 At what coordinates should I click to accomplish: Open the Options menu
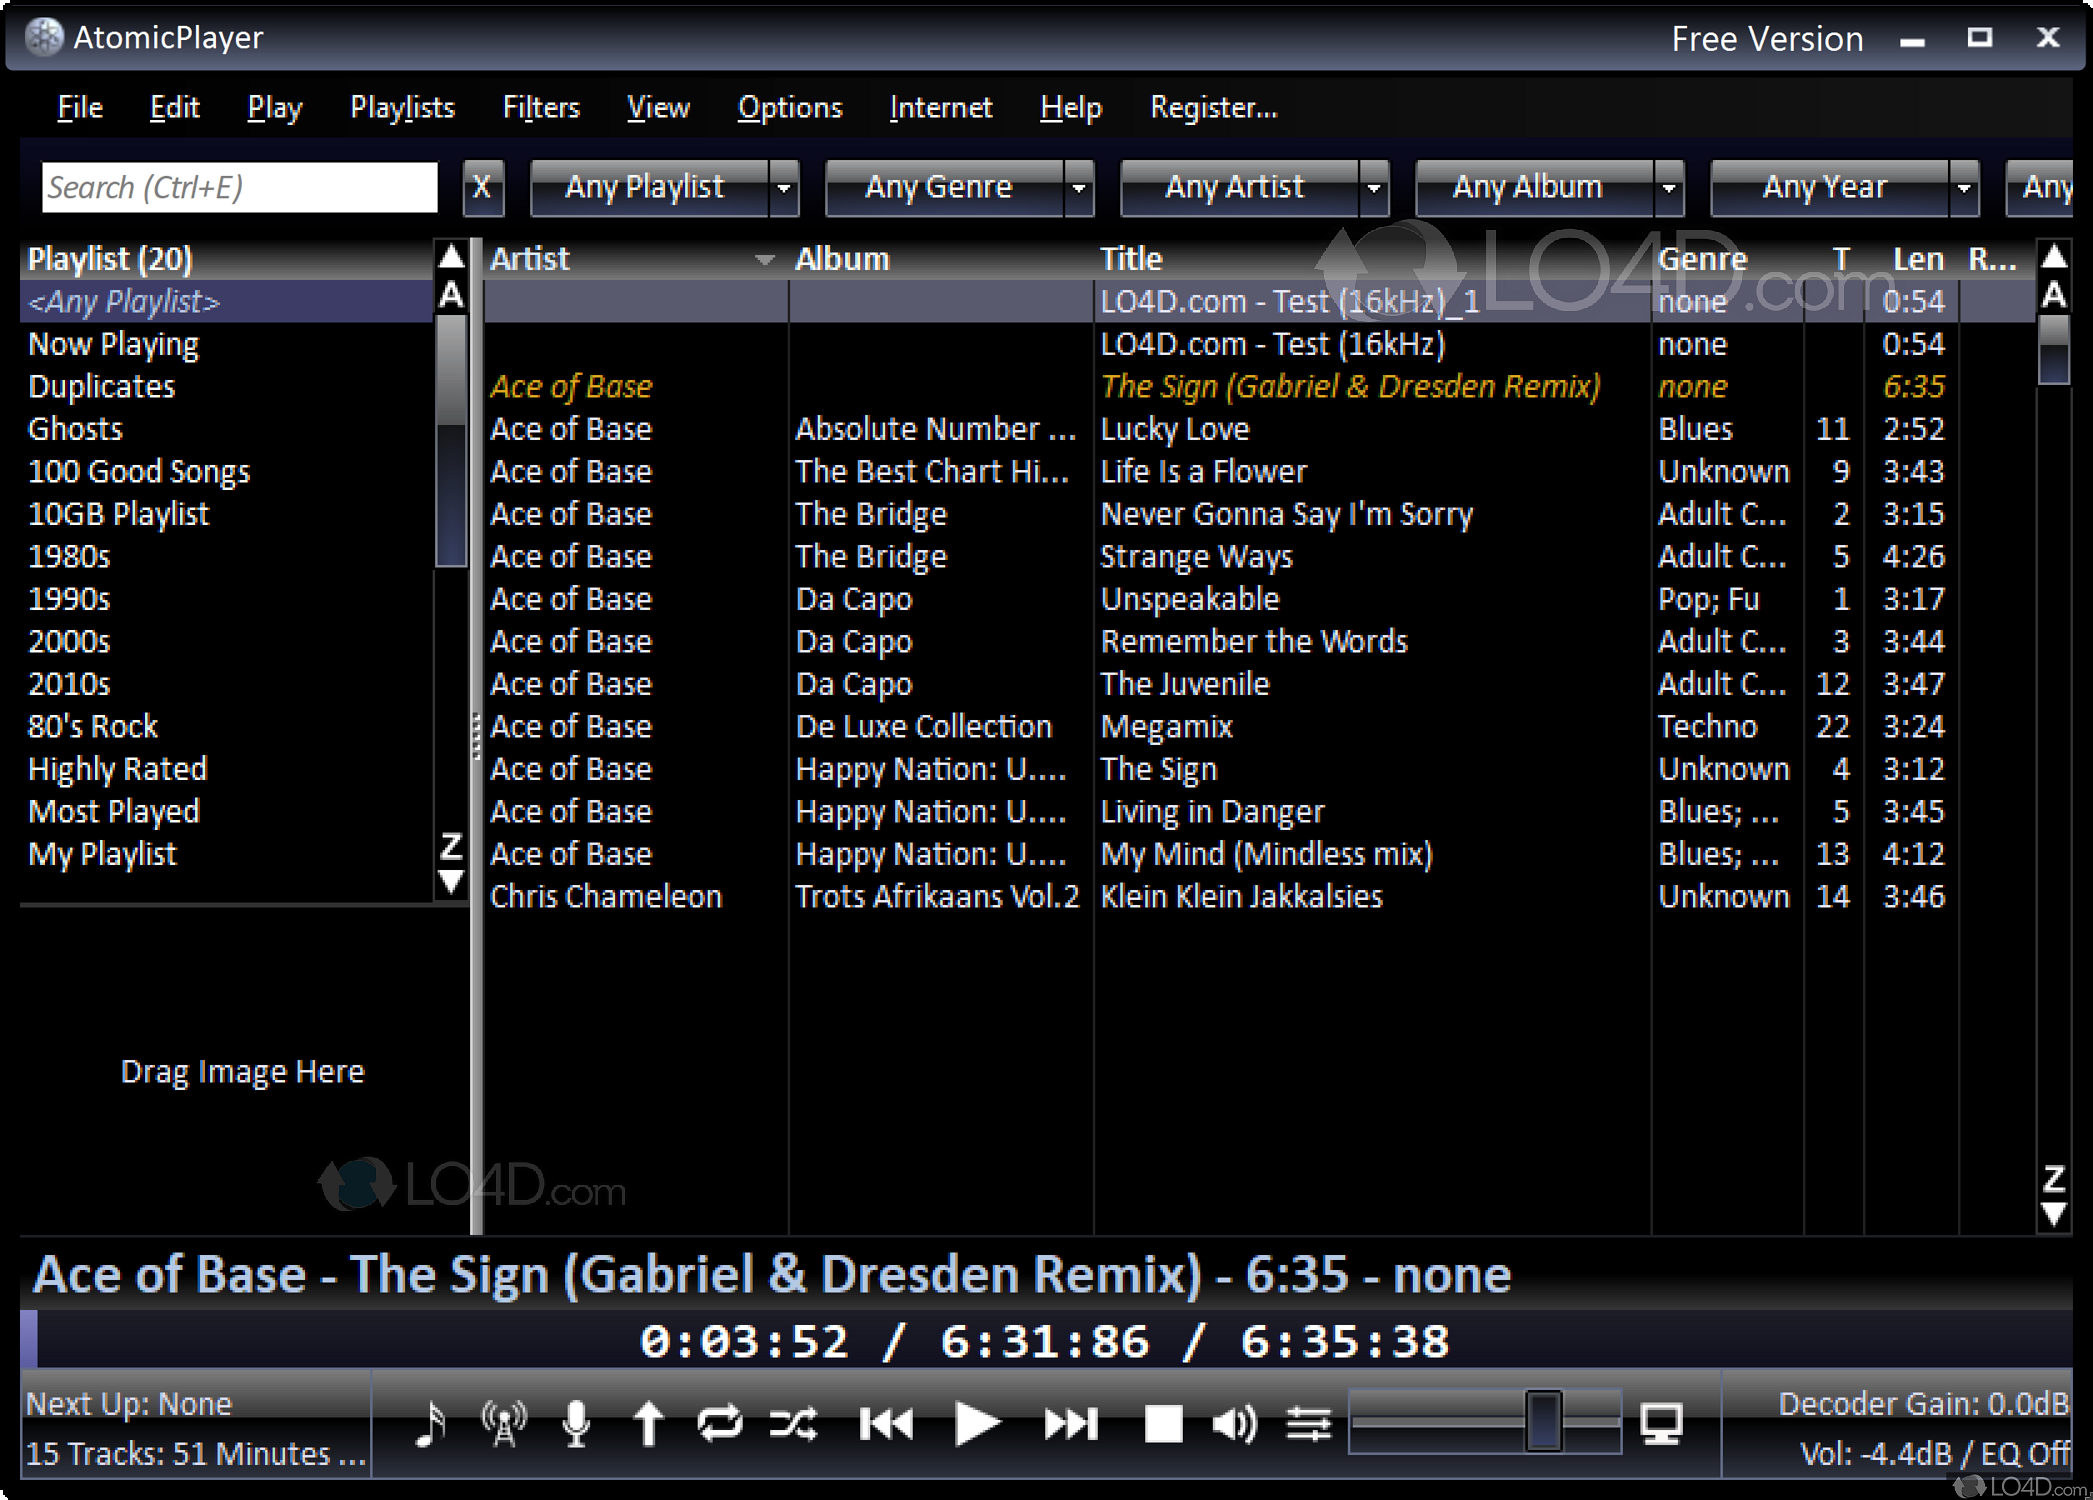[790, 107]
